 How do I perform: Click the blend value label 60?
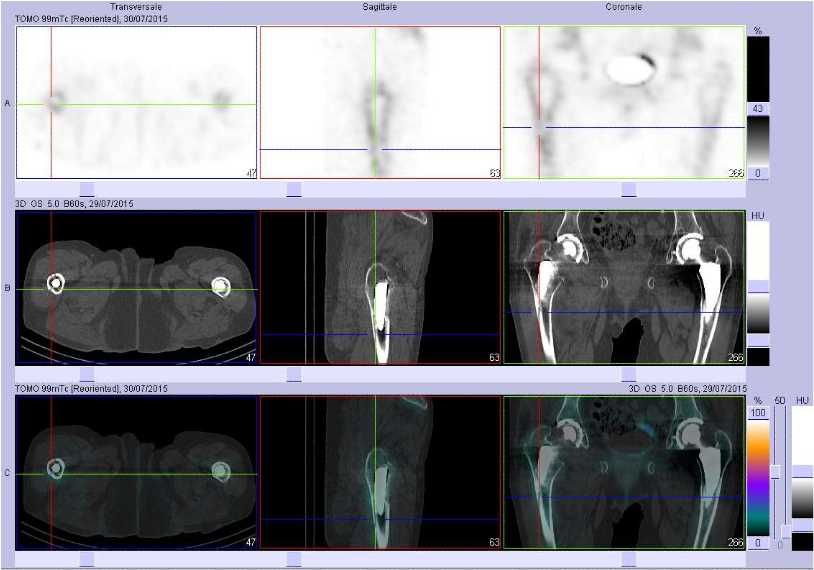(x=780, y=400)
